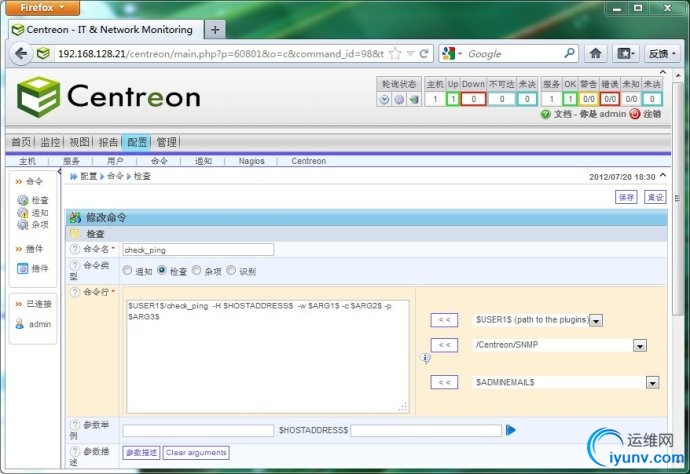690x474 pixels.
Task: Open the 报告 main menu
Action: click(108, 142)
